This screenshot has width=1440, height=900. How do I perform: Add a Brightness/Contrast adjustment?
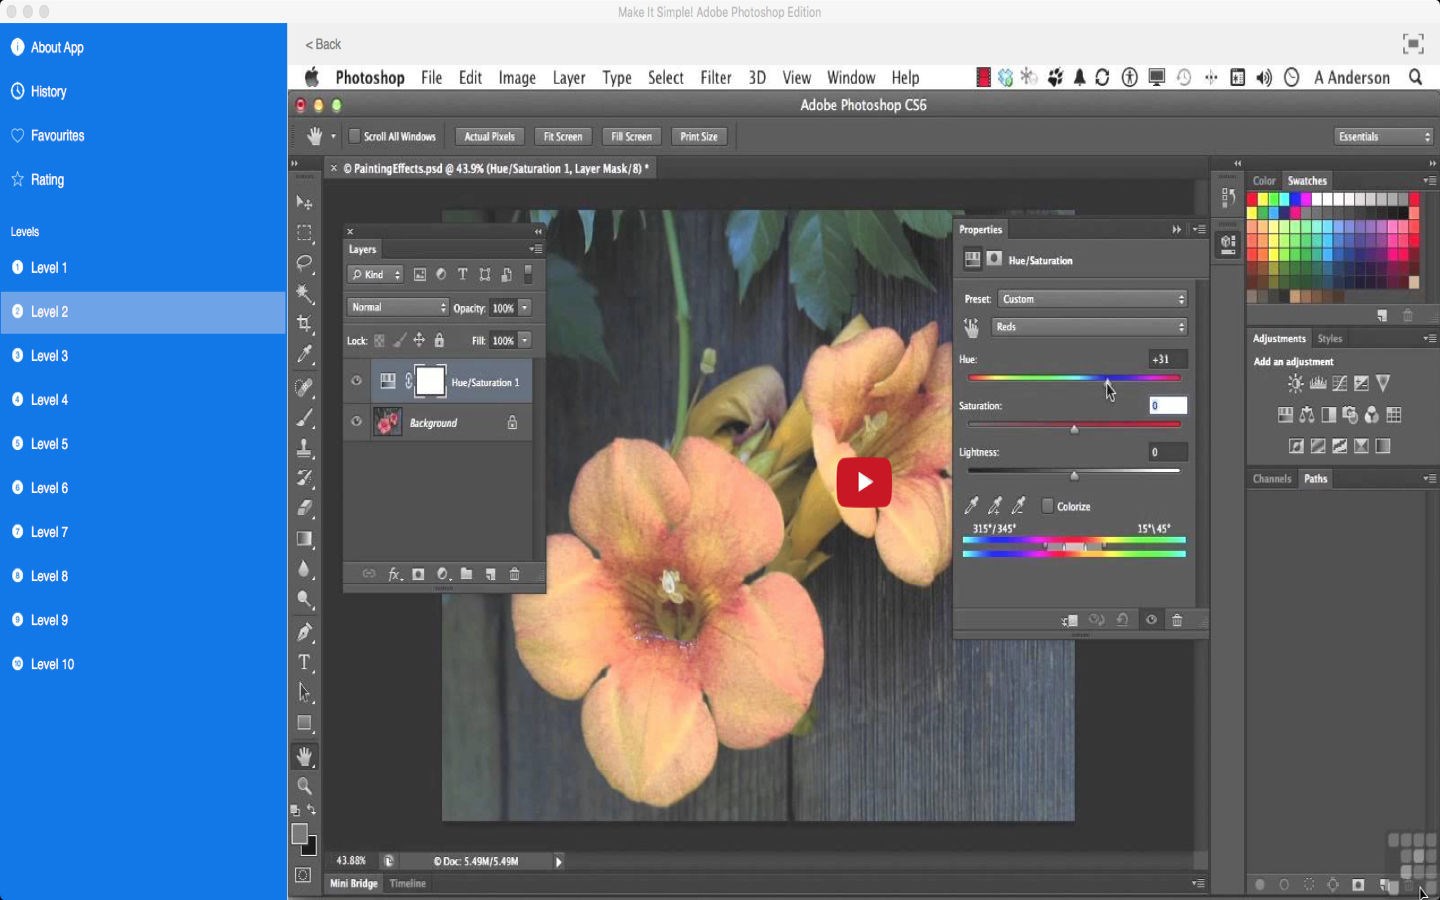point(1296,383)
